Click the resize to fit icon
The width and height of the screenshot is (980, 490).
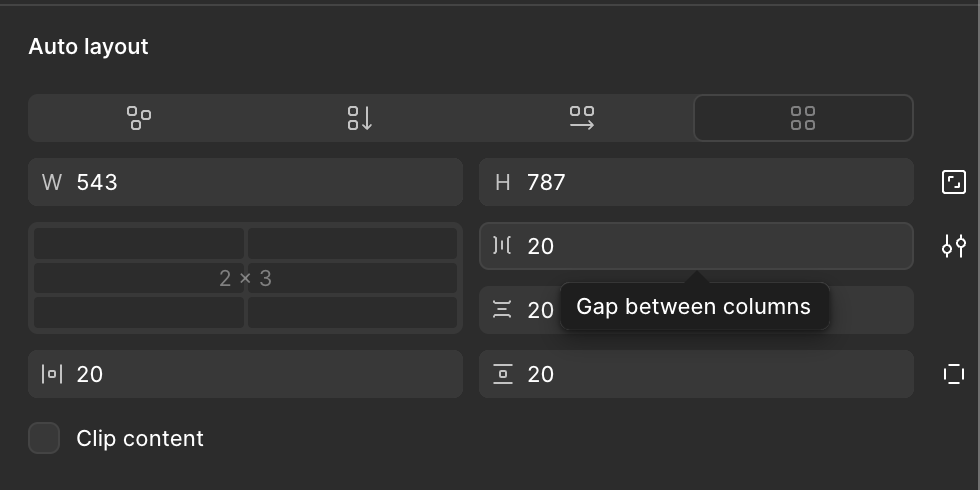coord(954,182)
